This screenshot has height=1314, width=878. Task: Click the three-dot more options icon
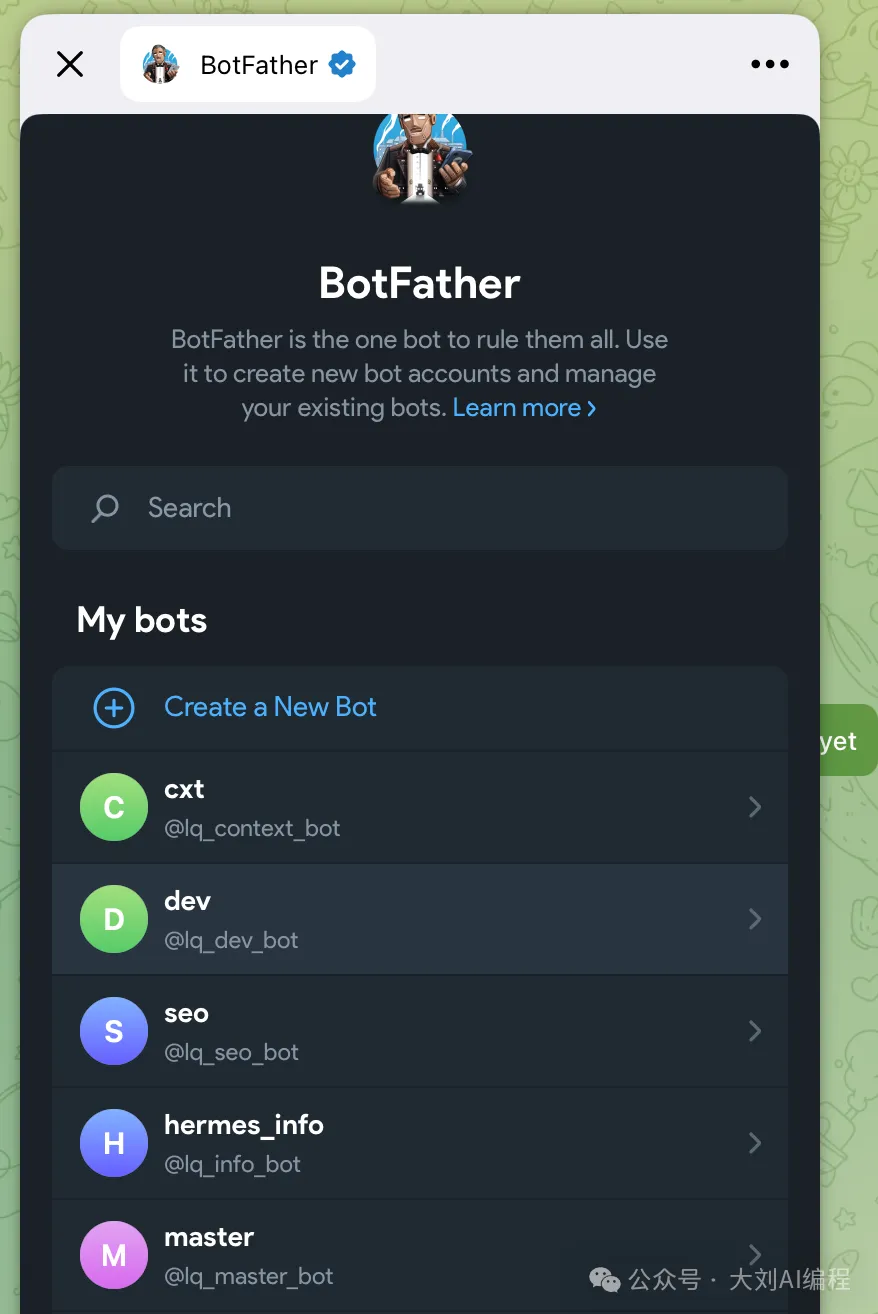click(769, 65)
